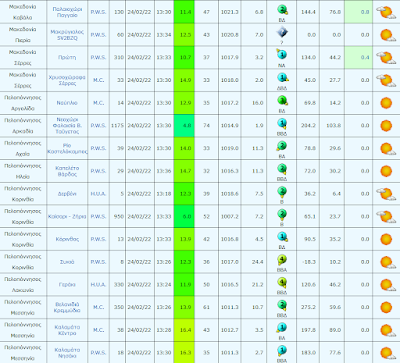The image size is (400, 363).
Task: Click the partly cloudy icon for Παλαιοχώρι Παγγαίο
Action: 386,12
